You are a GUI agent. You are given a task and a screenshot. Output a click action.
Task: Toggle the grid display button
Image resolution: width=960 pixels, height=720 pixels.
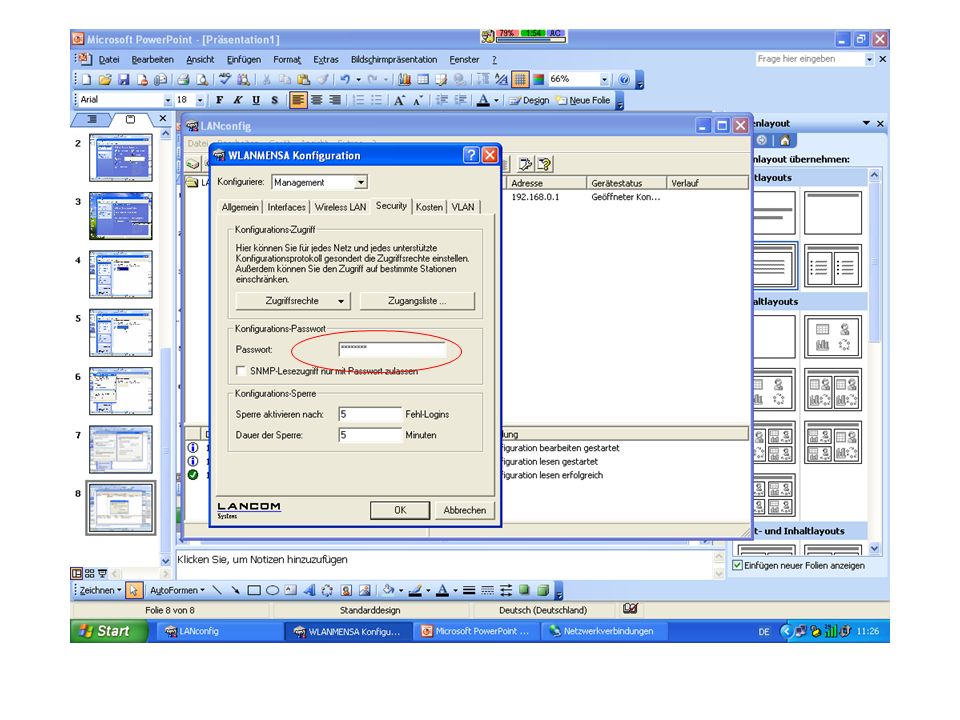click(x=520, y=80)
